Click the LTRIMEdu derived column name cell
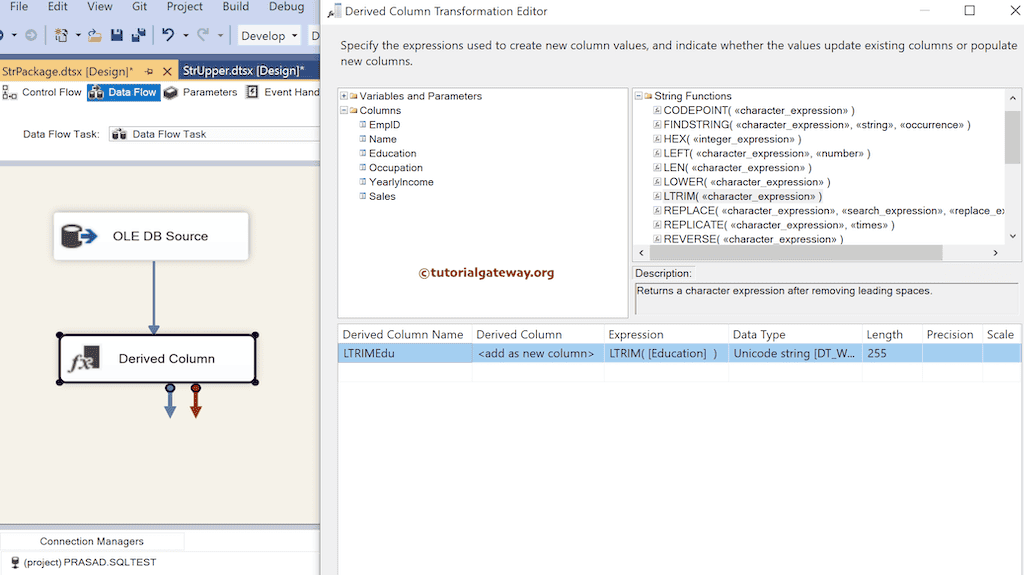 tap(405, 353)
